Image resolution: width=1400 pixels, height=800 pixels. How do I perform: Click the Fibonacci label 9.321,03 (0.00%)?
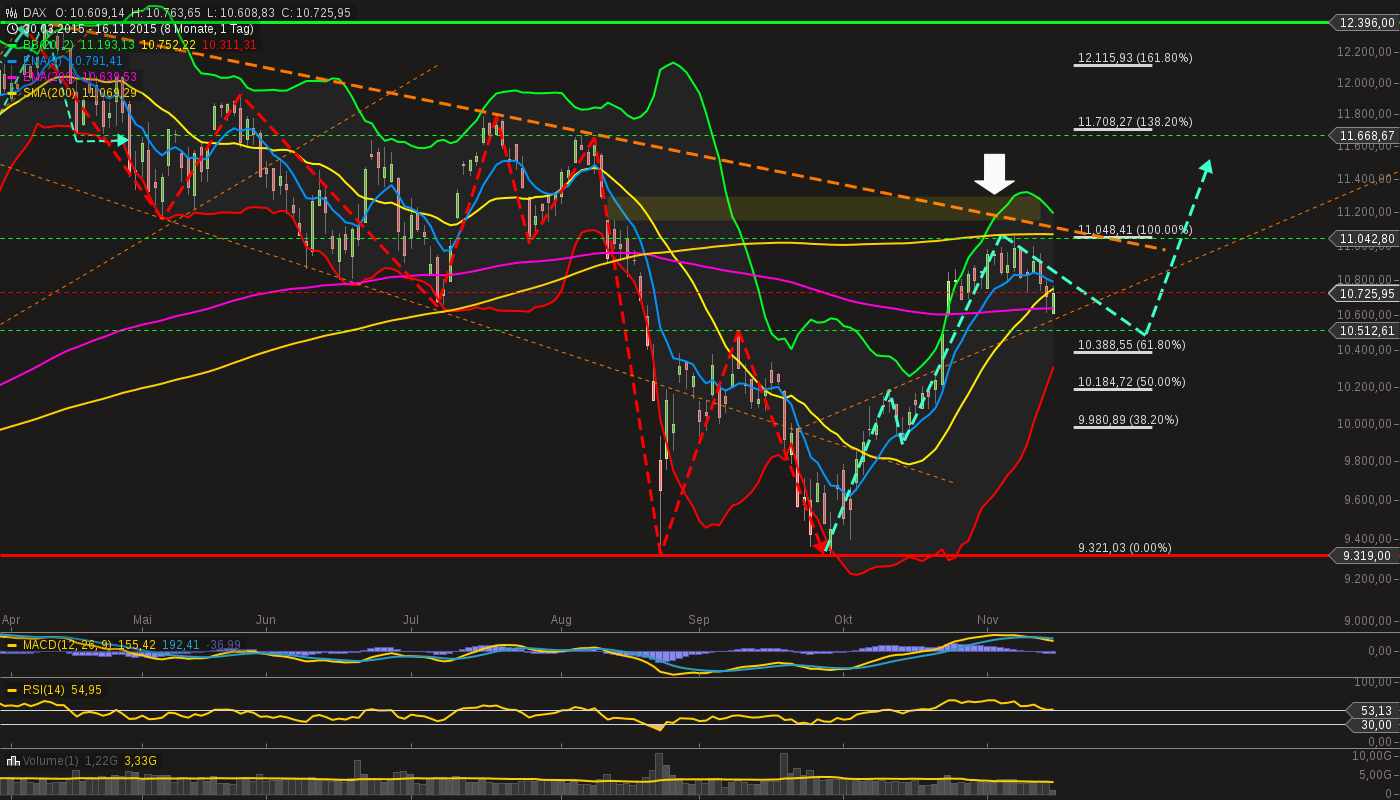coord(1125,548)
